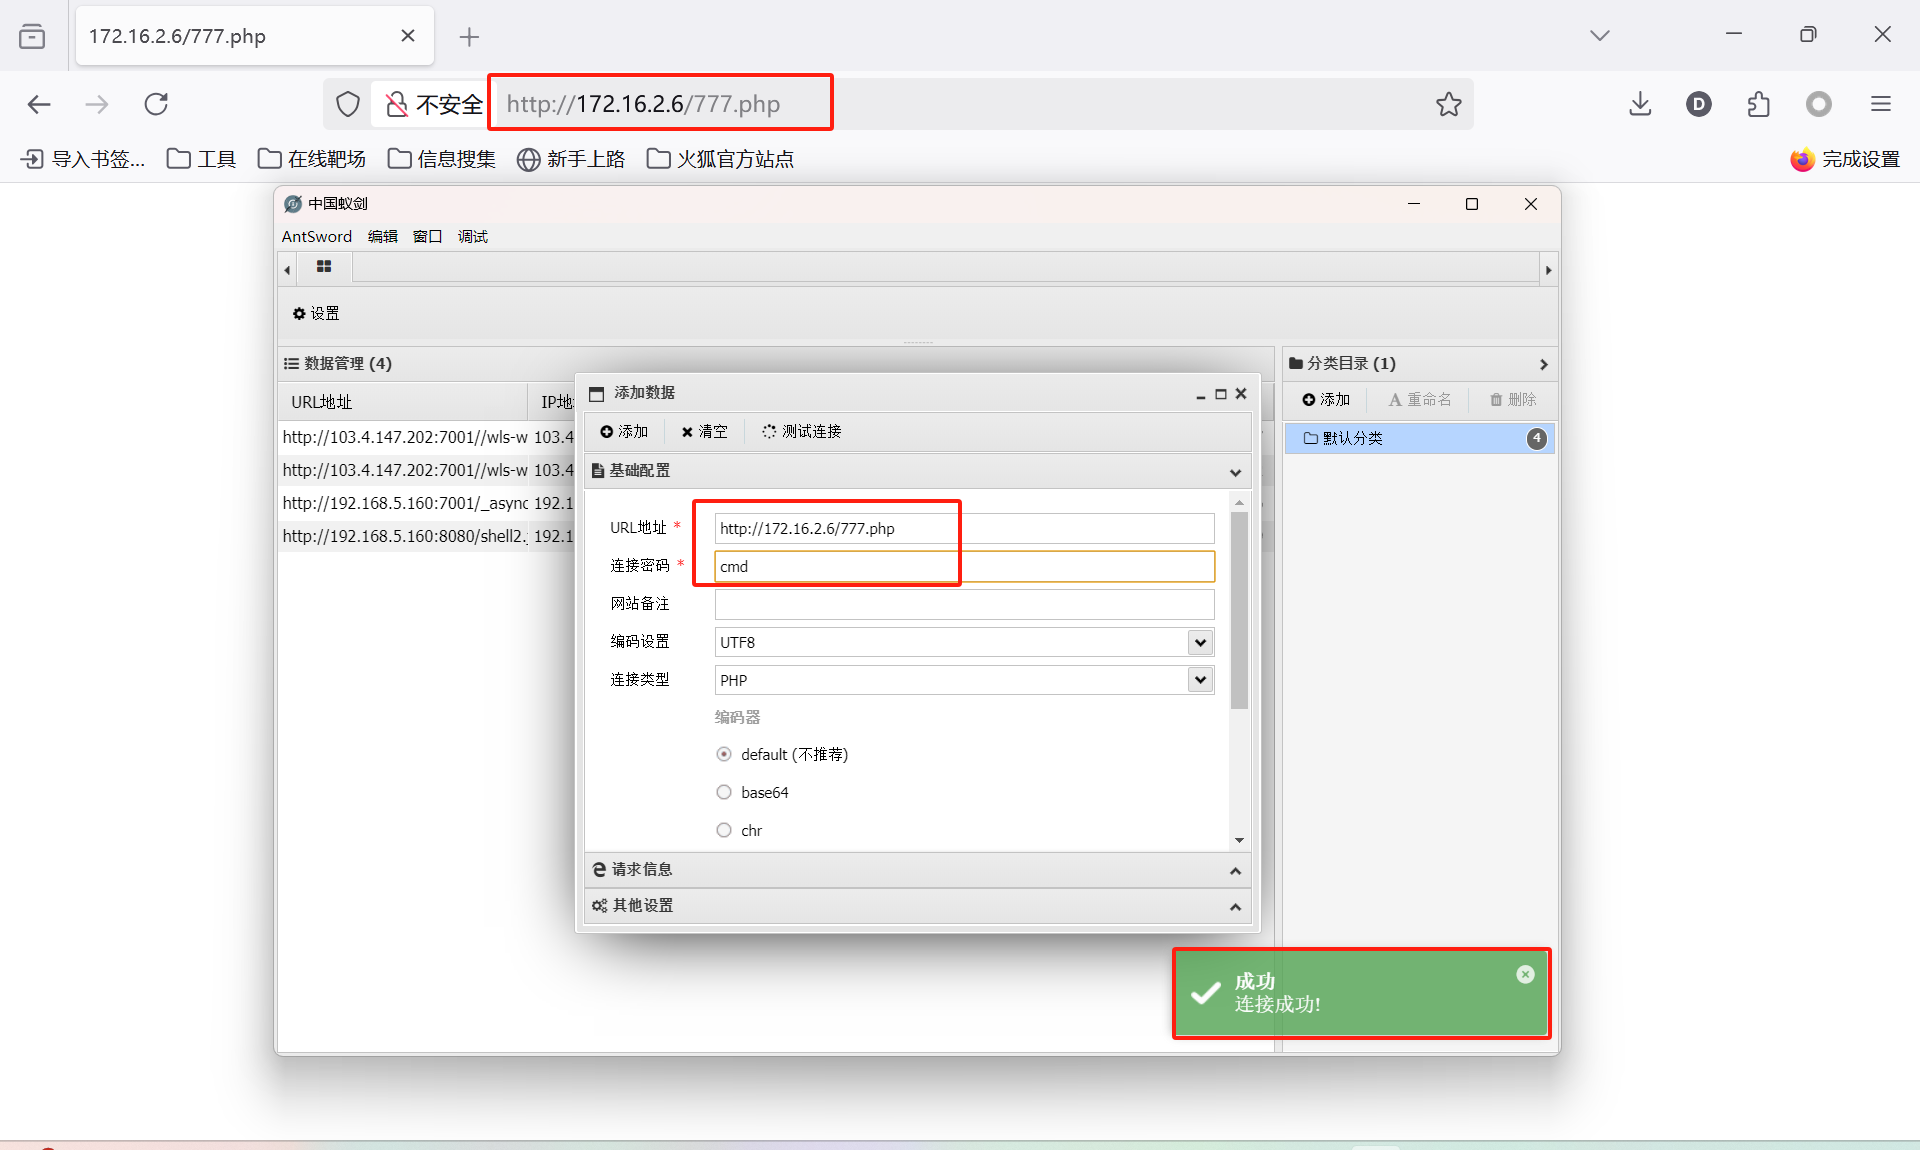Bookmark this page with the star icon
Image resolution: width=1920 pixels, height=1150 pixels.
(x=1449, y=104)
